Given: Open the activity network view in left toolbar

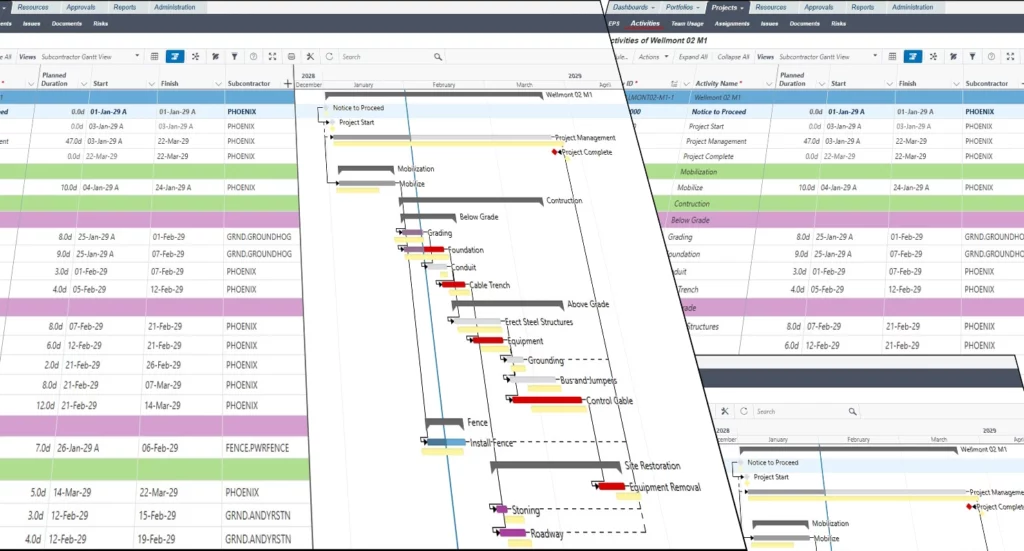Looking at the screenshot, I should coord(195,57).
